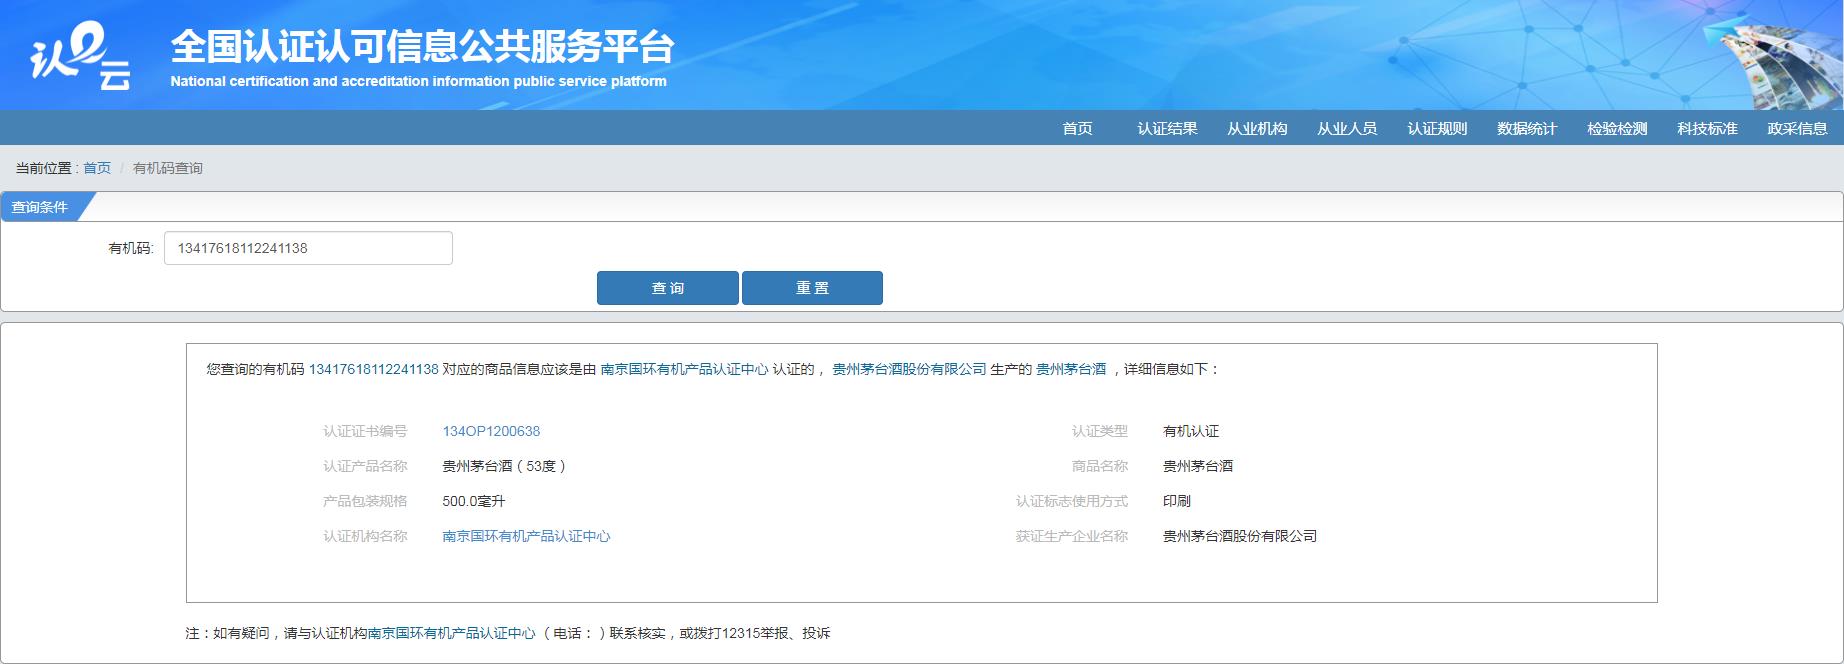Open 认证规则 navigation item

[x=1437, y=128]
